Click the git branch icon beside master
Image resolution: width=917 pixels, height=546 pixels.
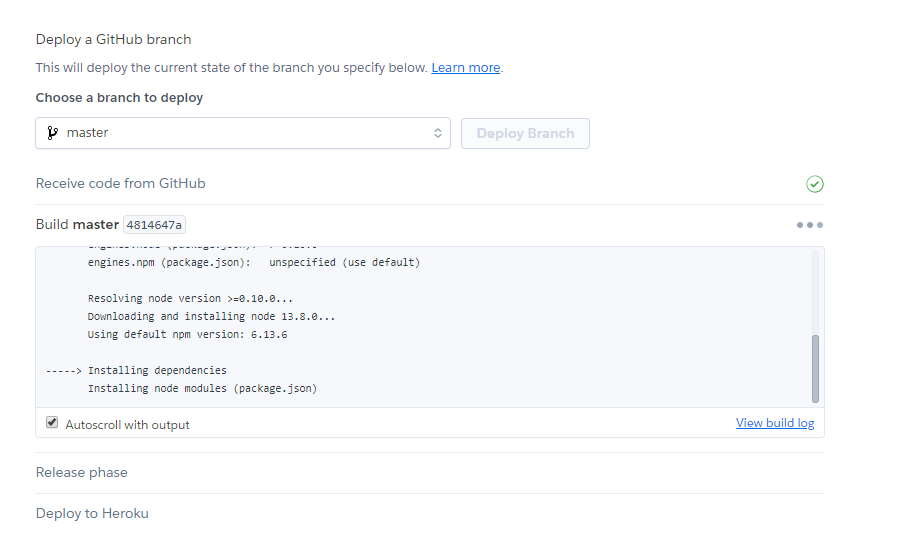53,133
